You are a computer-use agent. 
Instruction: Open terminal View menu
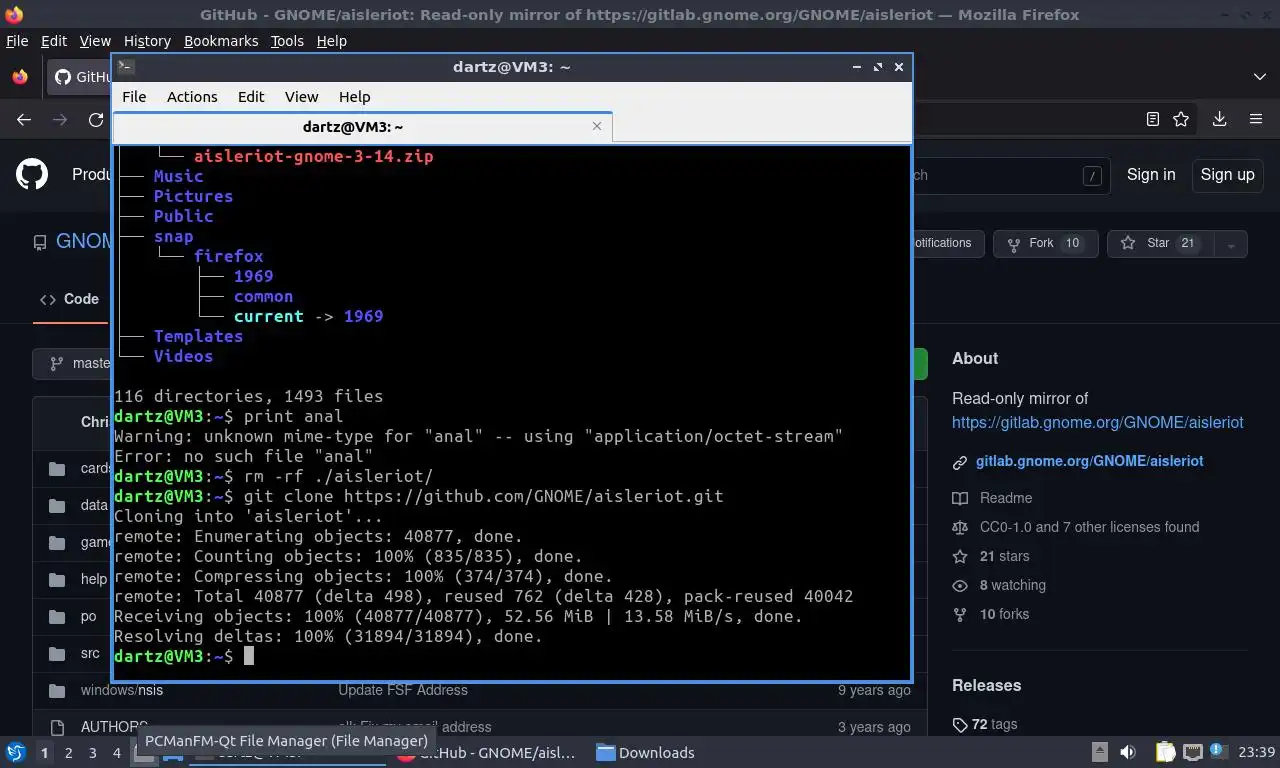pyautogui.click(x=301, y=97)
